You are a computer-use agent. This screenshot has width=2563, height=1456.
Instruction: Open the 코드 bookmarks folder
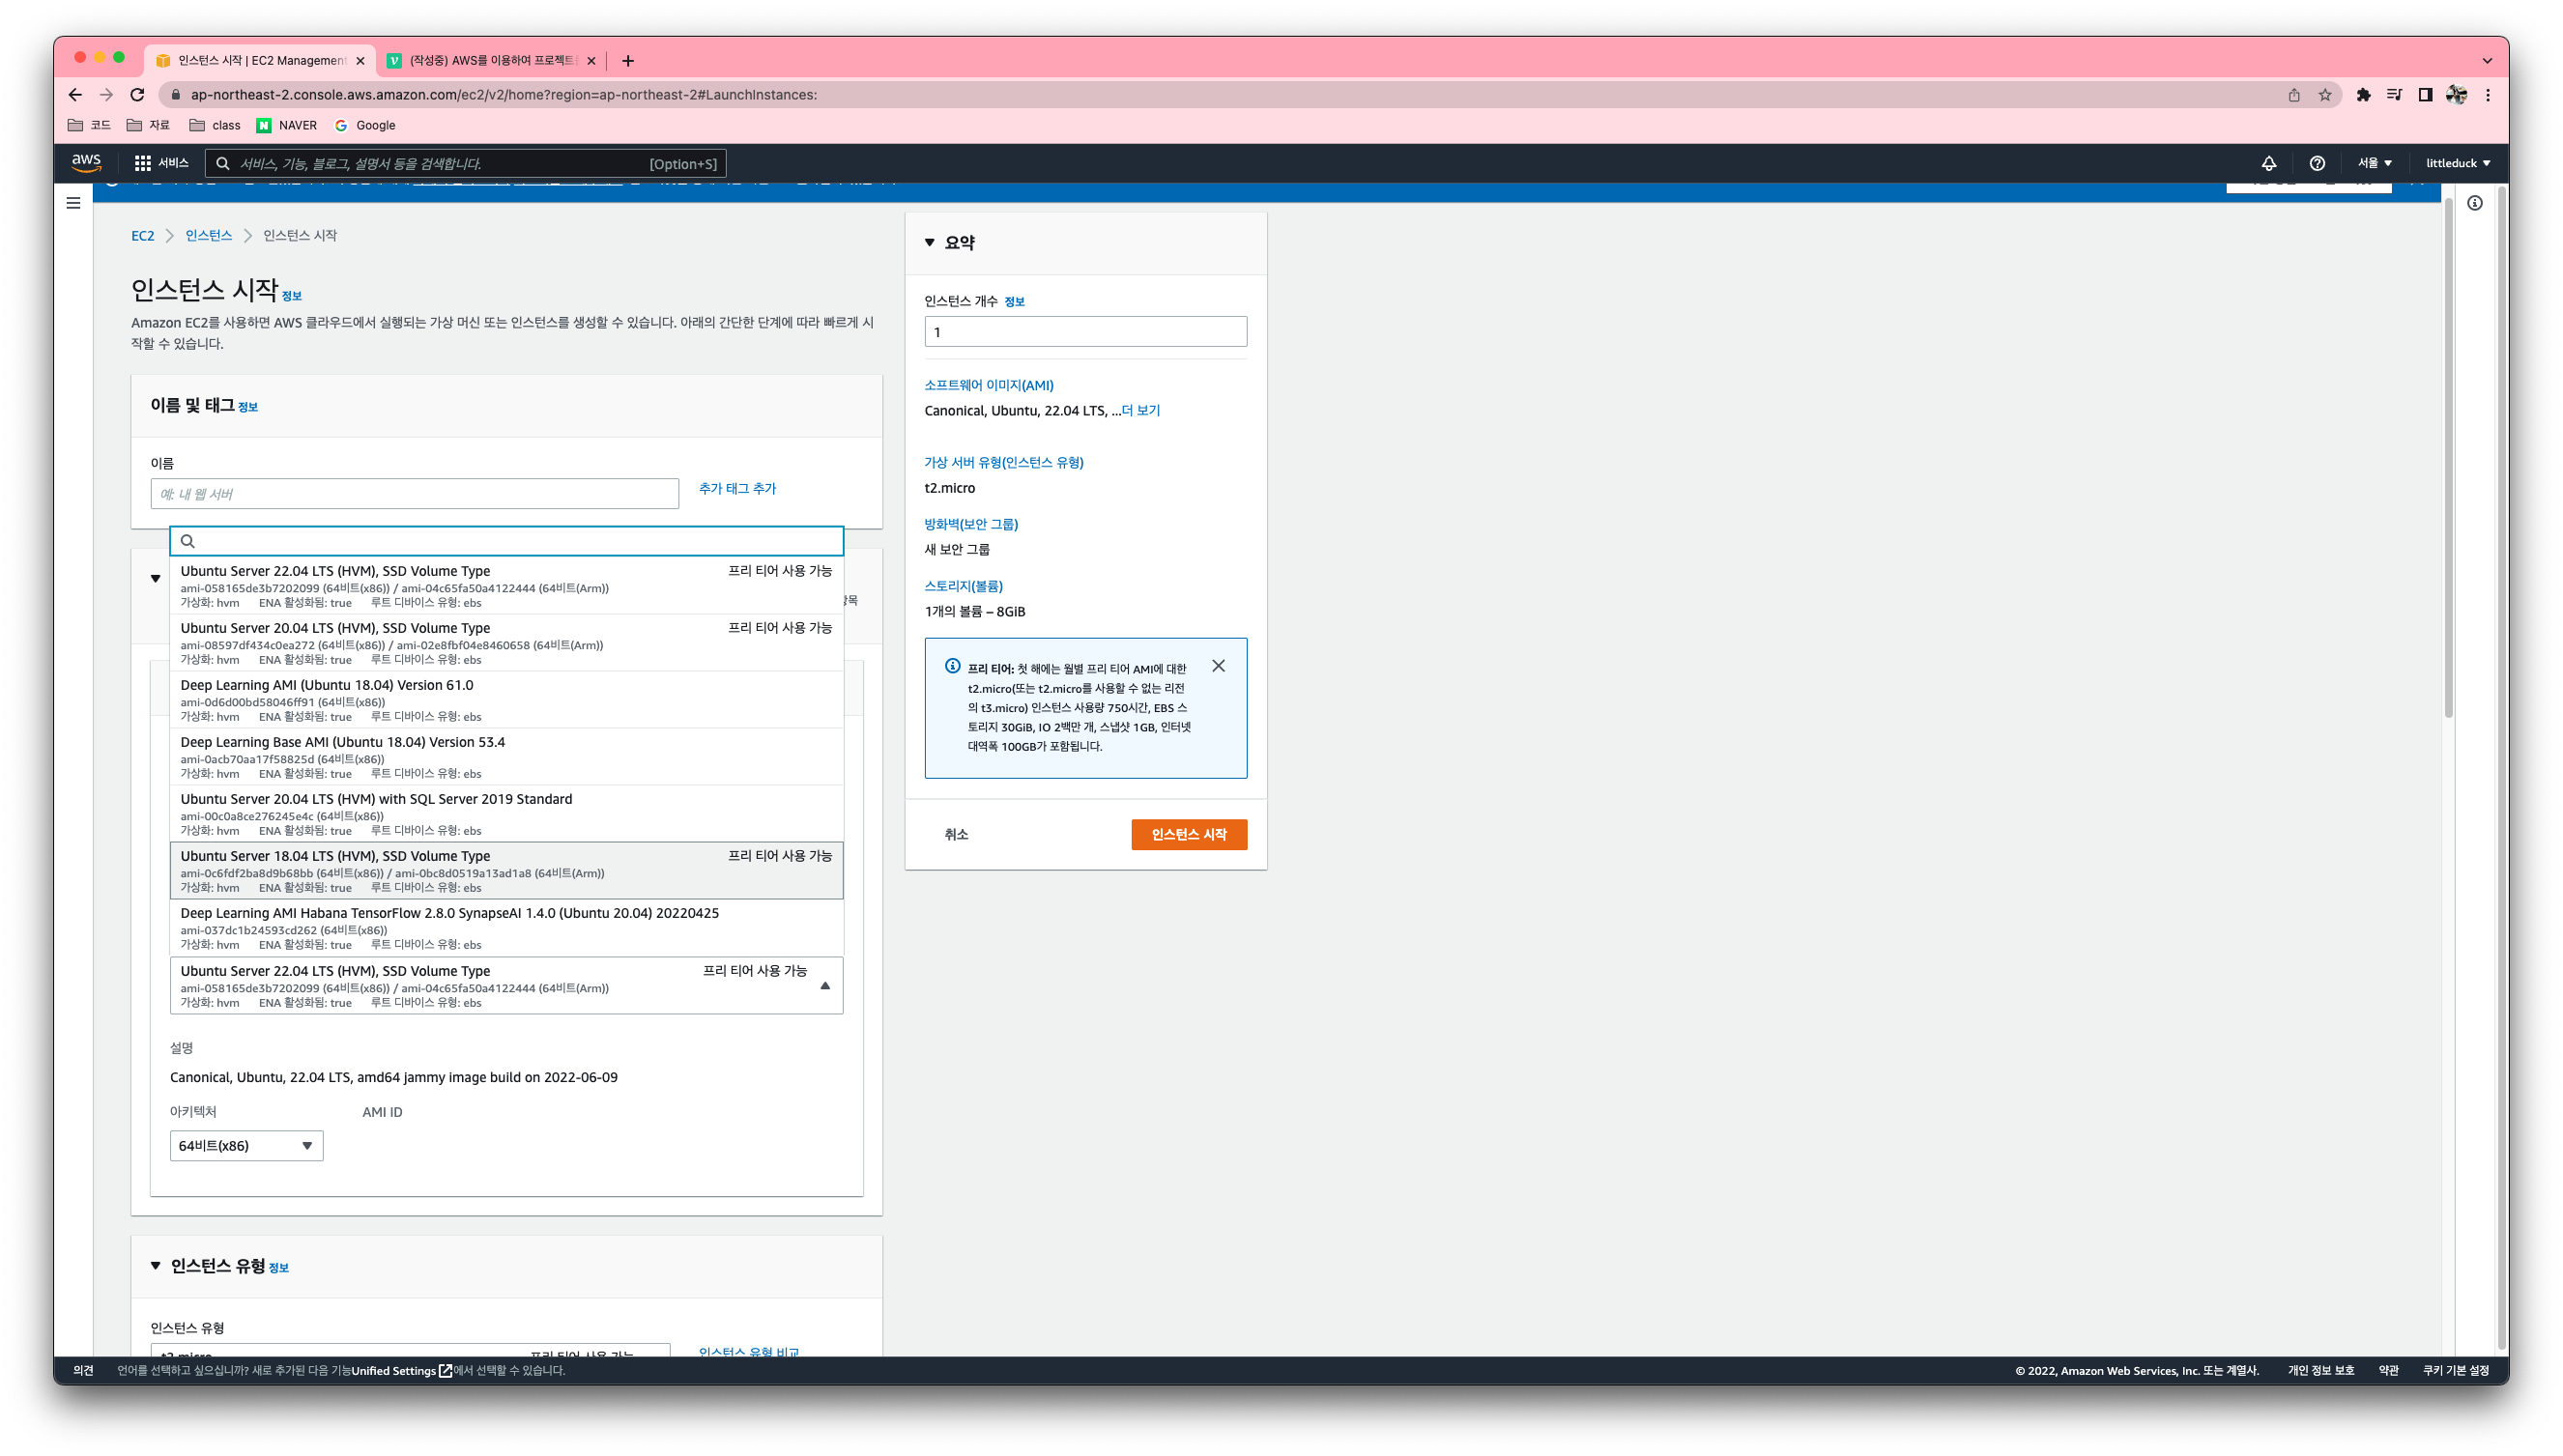point(89,125)
